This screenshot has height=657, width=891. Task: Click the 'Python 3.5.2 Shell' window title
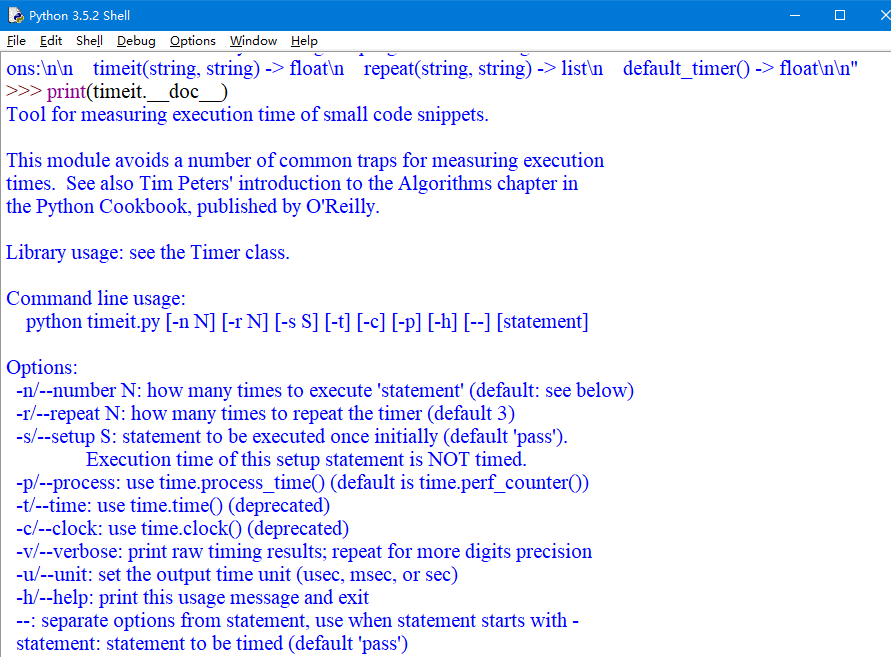[80, 15]
